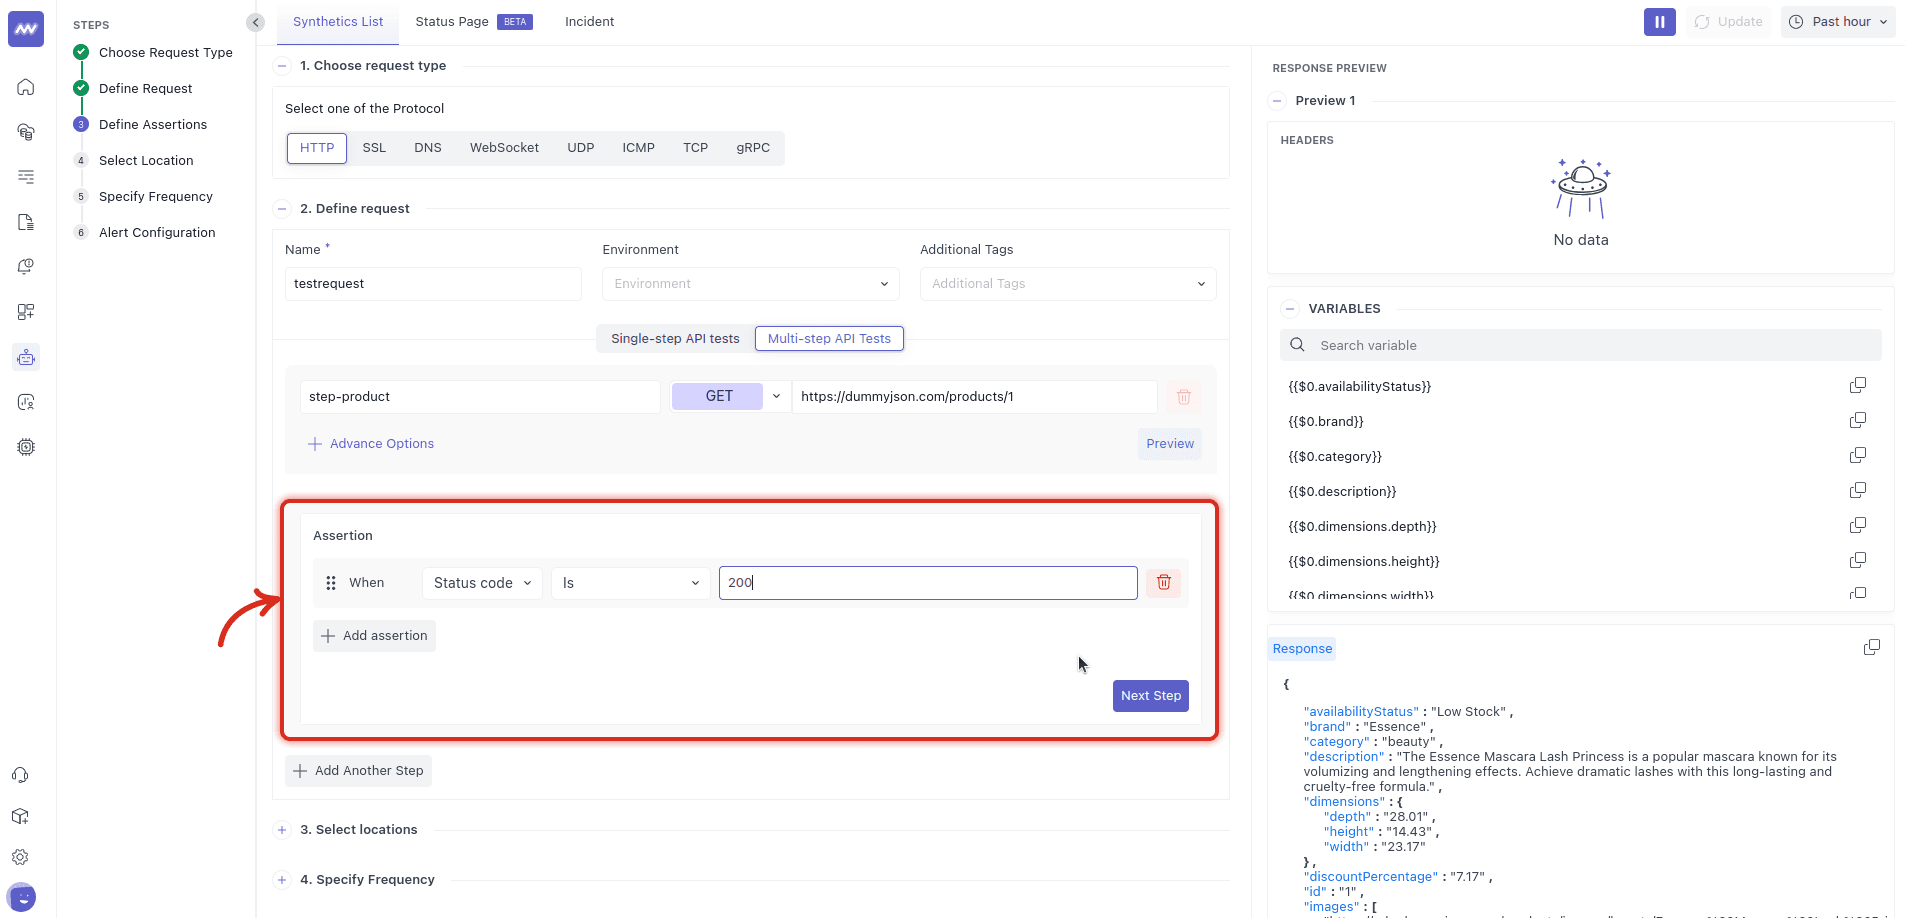The height and width of the screenshot is (918, 1905).
Task: Switch to Multi-step API Tests mode
Action: (x=828, y=338)
